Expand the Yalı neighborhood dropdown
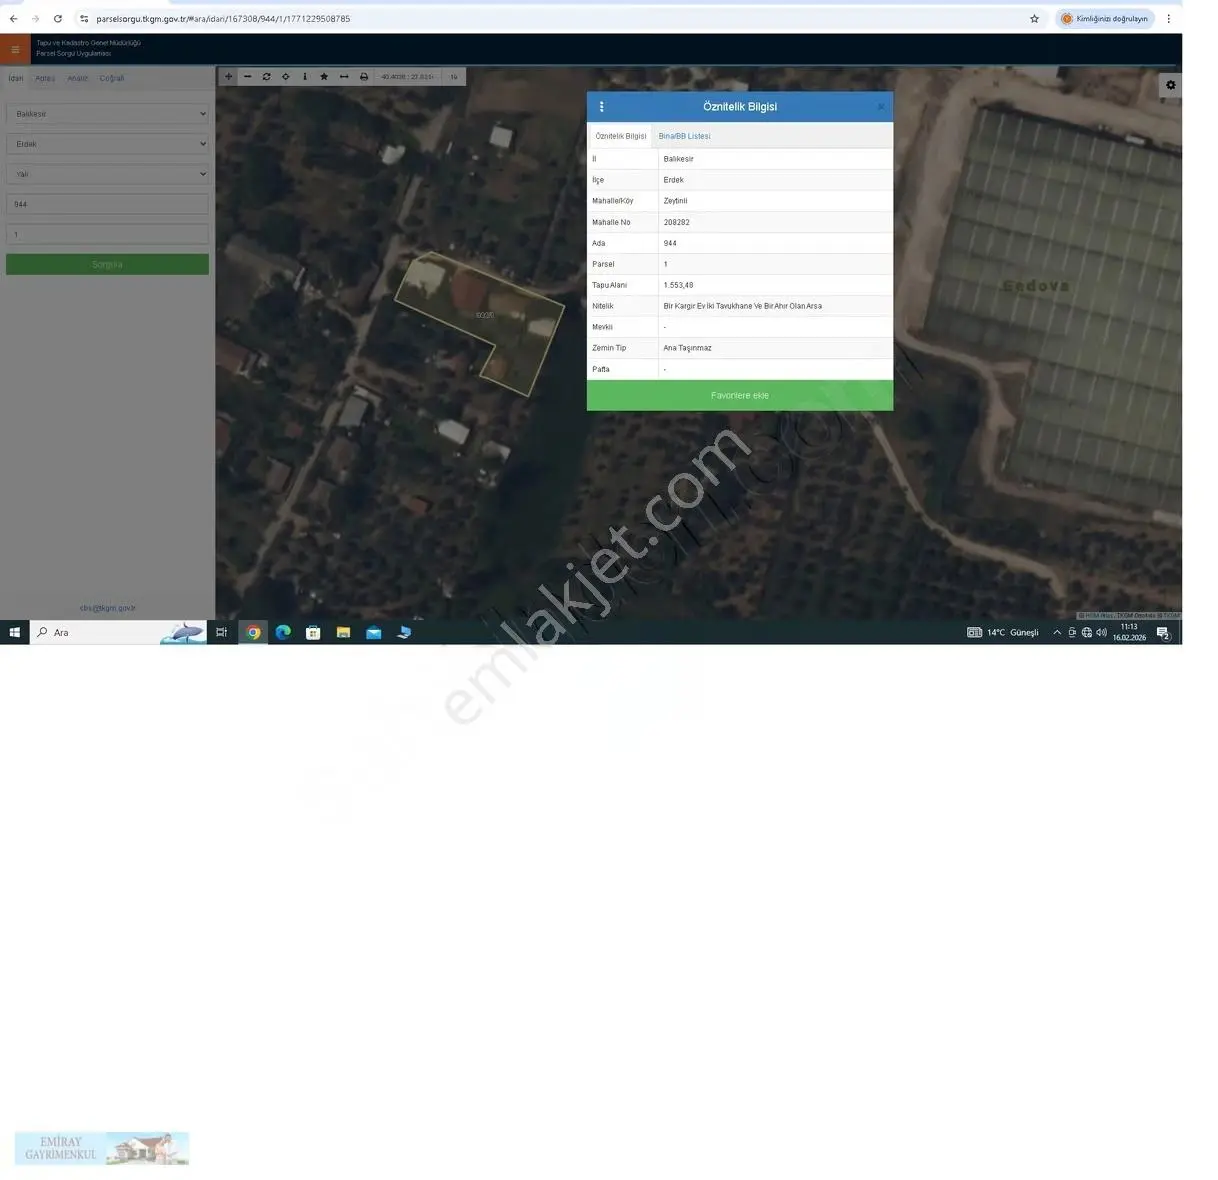 tap(108, 174)
